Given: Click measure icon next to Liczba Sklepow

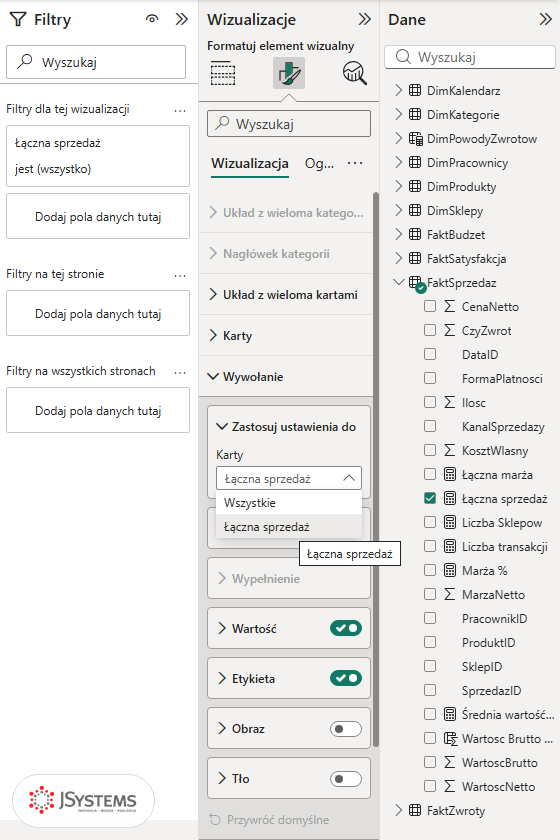Looking at the screenshot, I should coord(450,522).
